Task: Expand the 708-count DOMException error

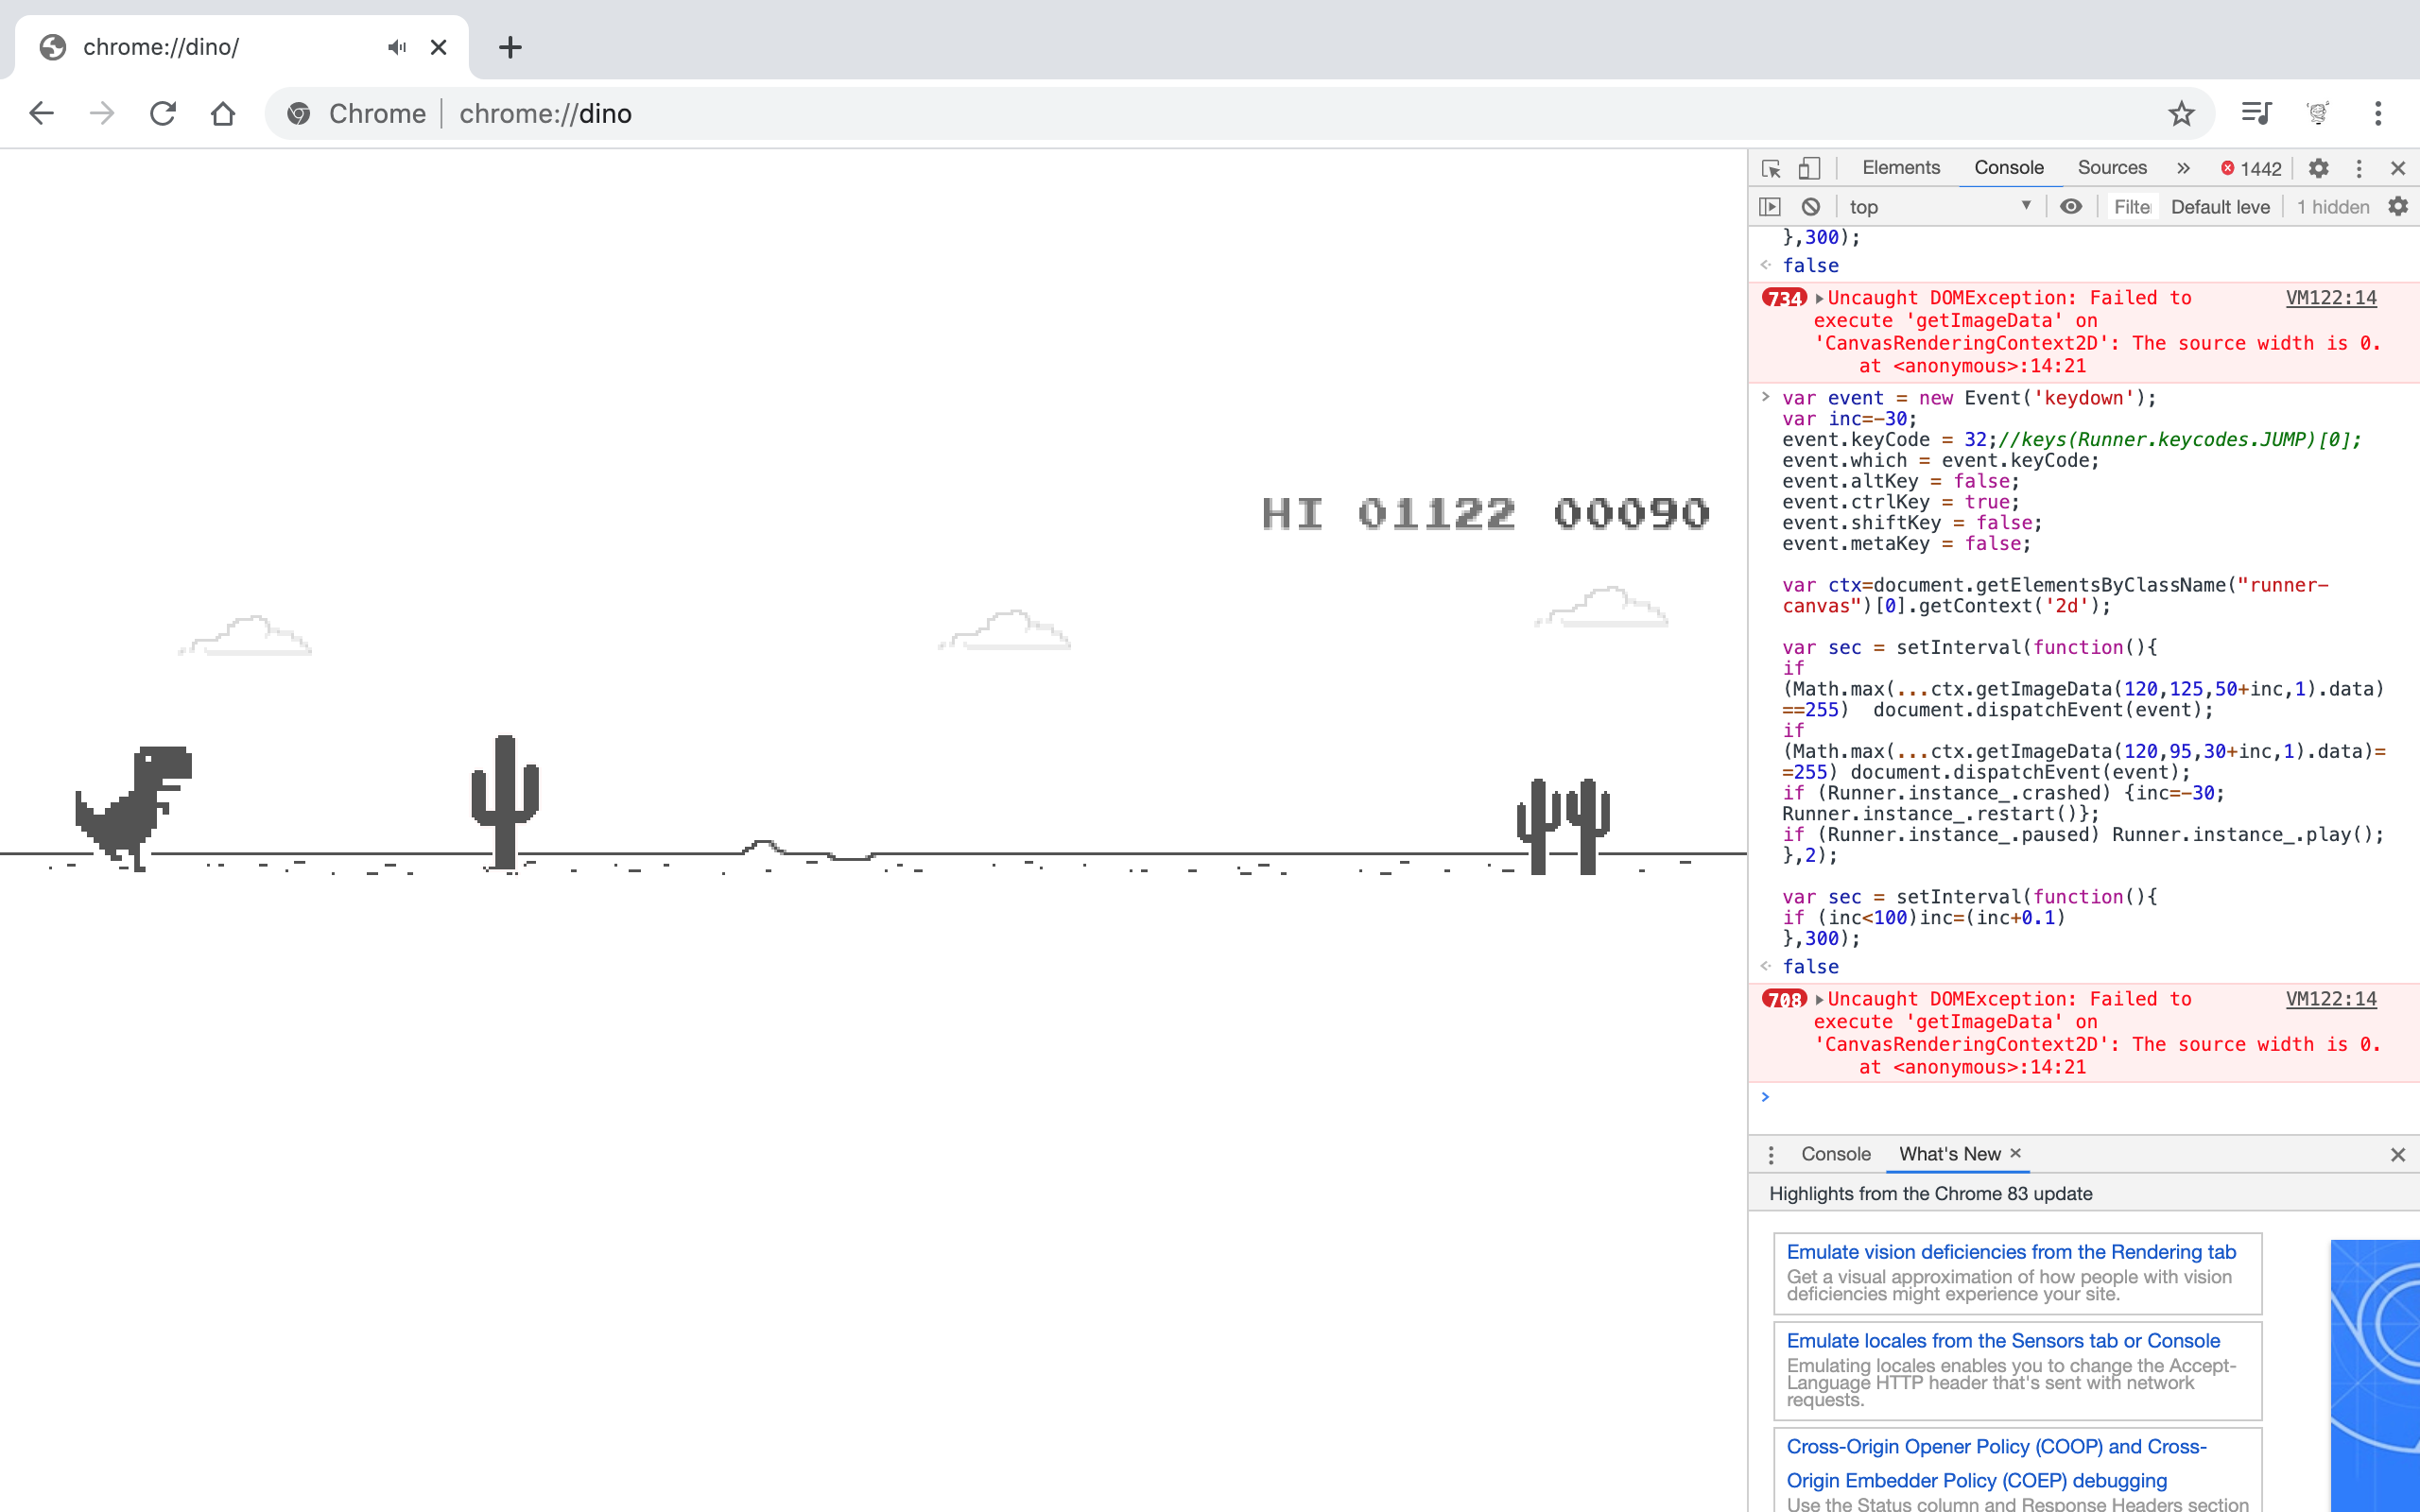Action: (1819, 999)
